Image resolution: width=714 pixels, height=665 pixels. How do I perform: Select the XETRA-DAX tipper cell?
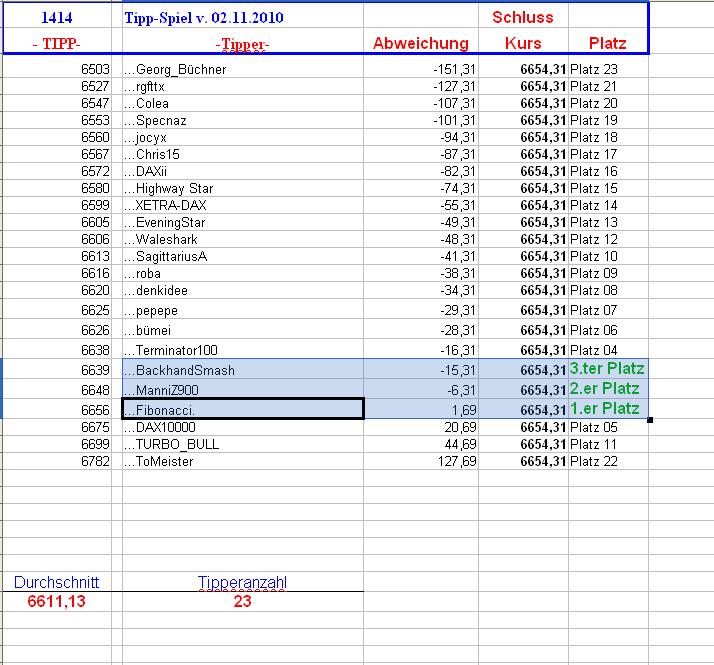tap(243, 205)
